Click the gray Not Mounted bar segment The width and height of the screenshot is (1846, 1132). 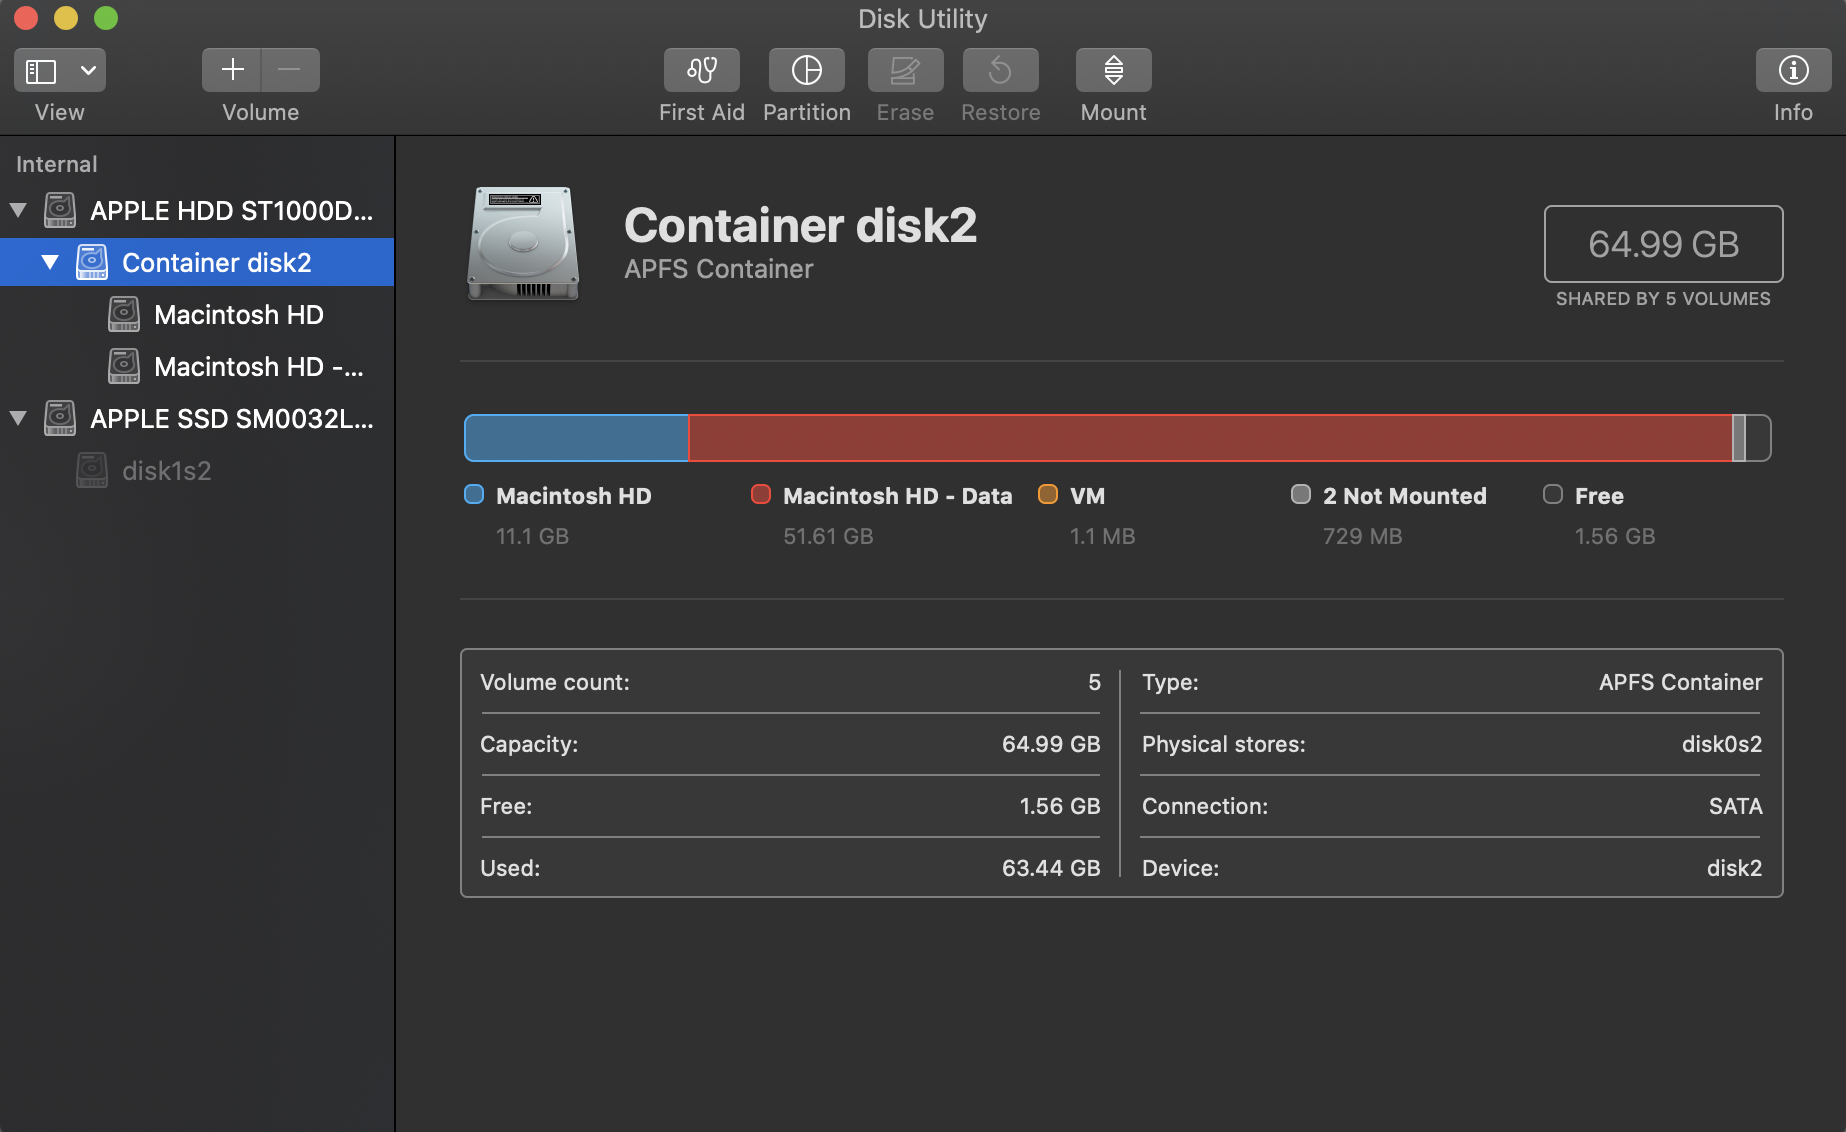coord(1739,438)
